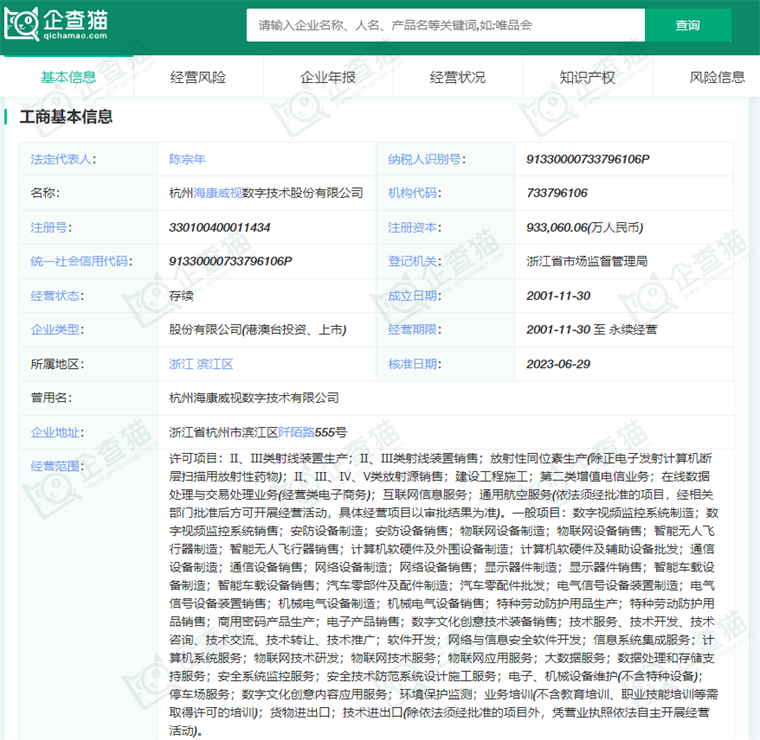The width and height of the screenshot is (760, 740).
Task: Open legal representative link 陈宗年
Action: pyautogui.click(x=188, y=159)
